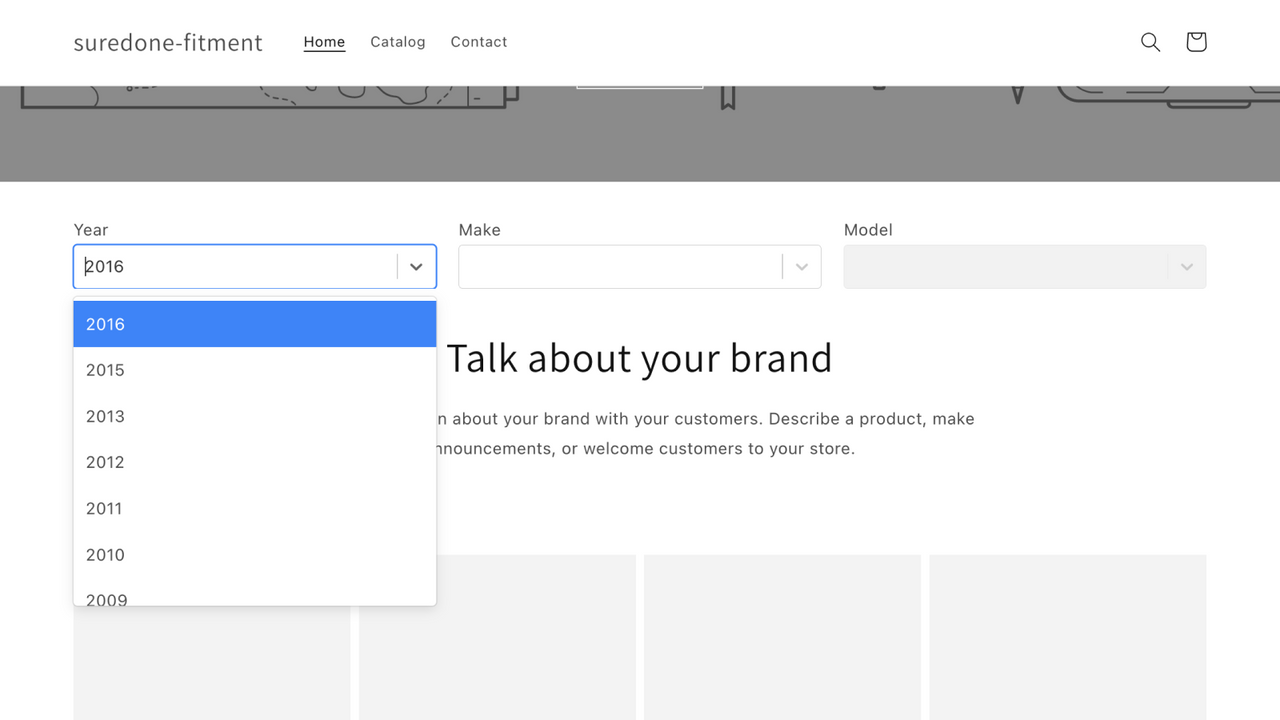Open the Catalog navigation link
Viewport: 1280px width, 720px height.
398,42
